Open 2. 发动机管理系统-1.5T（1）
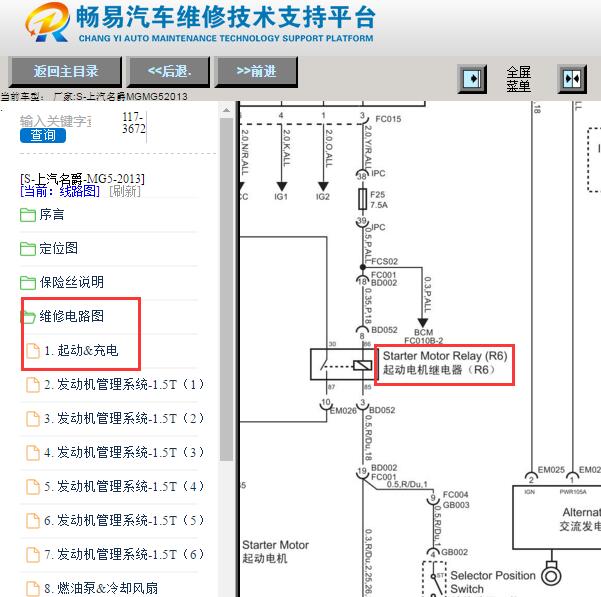 click(x=123, y=384)
